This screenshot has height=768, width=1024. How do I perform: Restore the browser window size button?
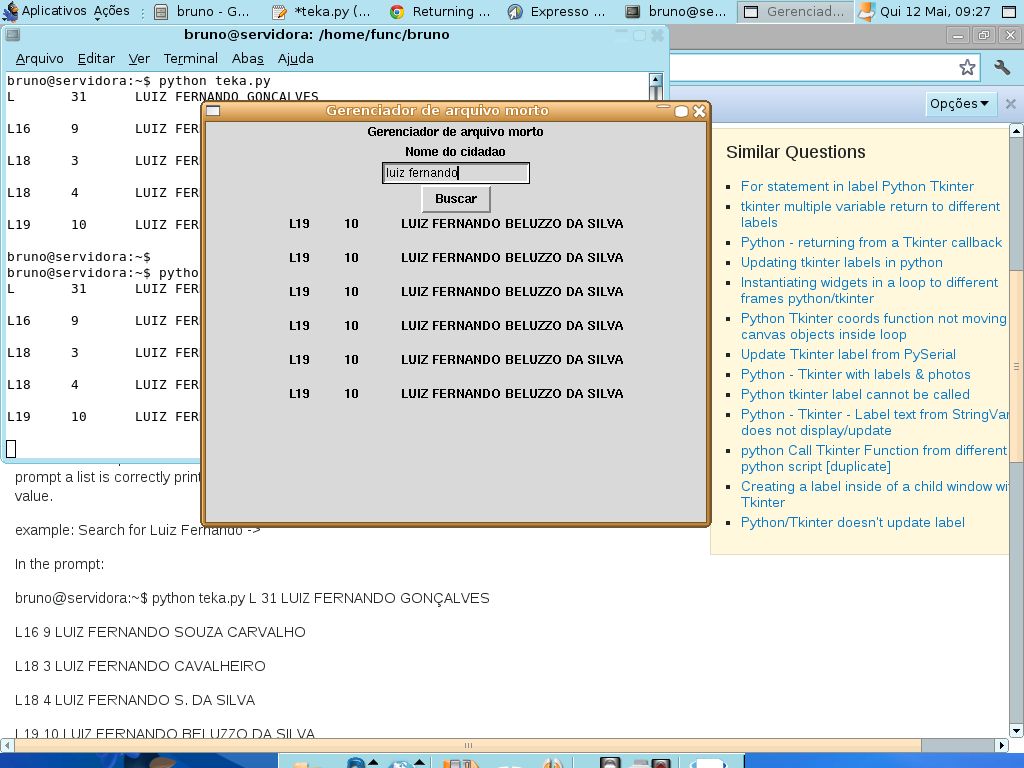[x=983, y=36]
